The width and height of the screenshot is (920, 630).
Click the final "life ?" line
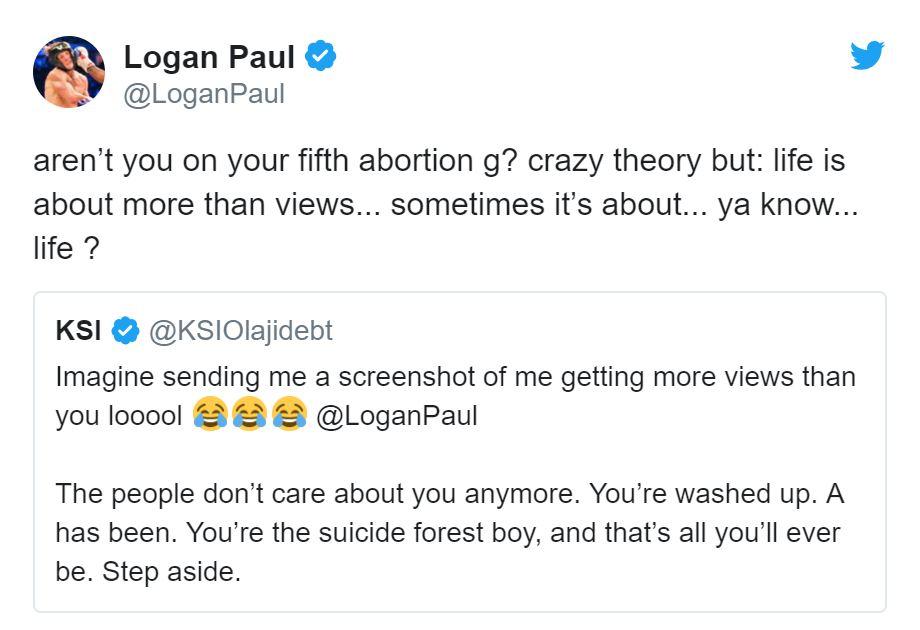point(66,249)
